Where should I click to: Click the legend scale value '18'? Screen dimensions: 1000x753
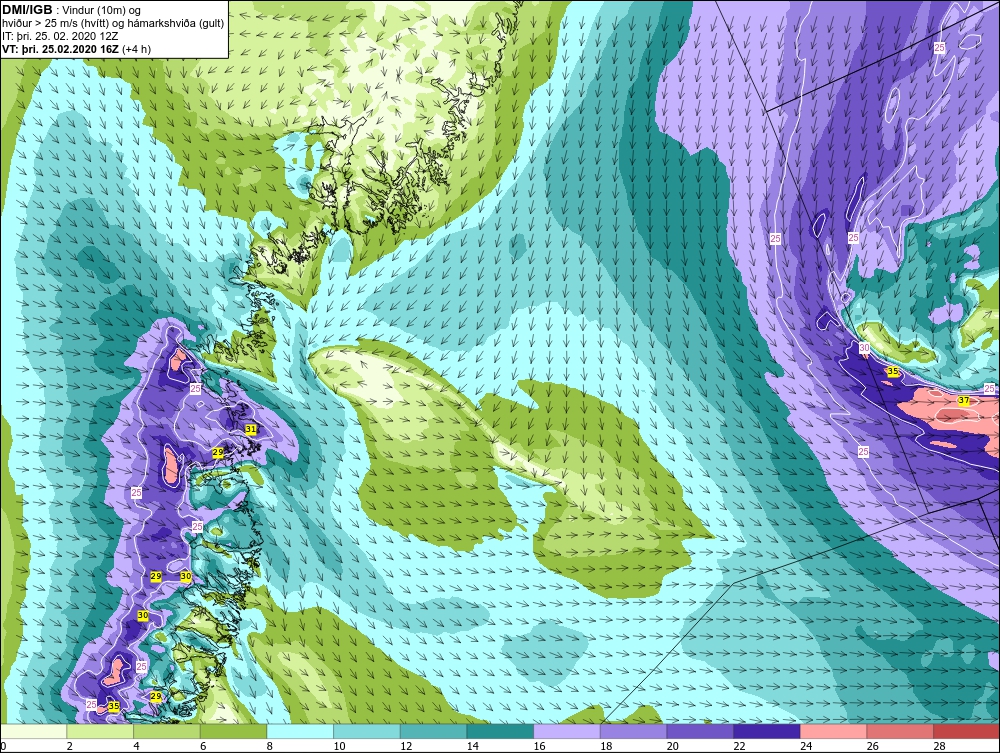tap(606, 746)
